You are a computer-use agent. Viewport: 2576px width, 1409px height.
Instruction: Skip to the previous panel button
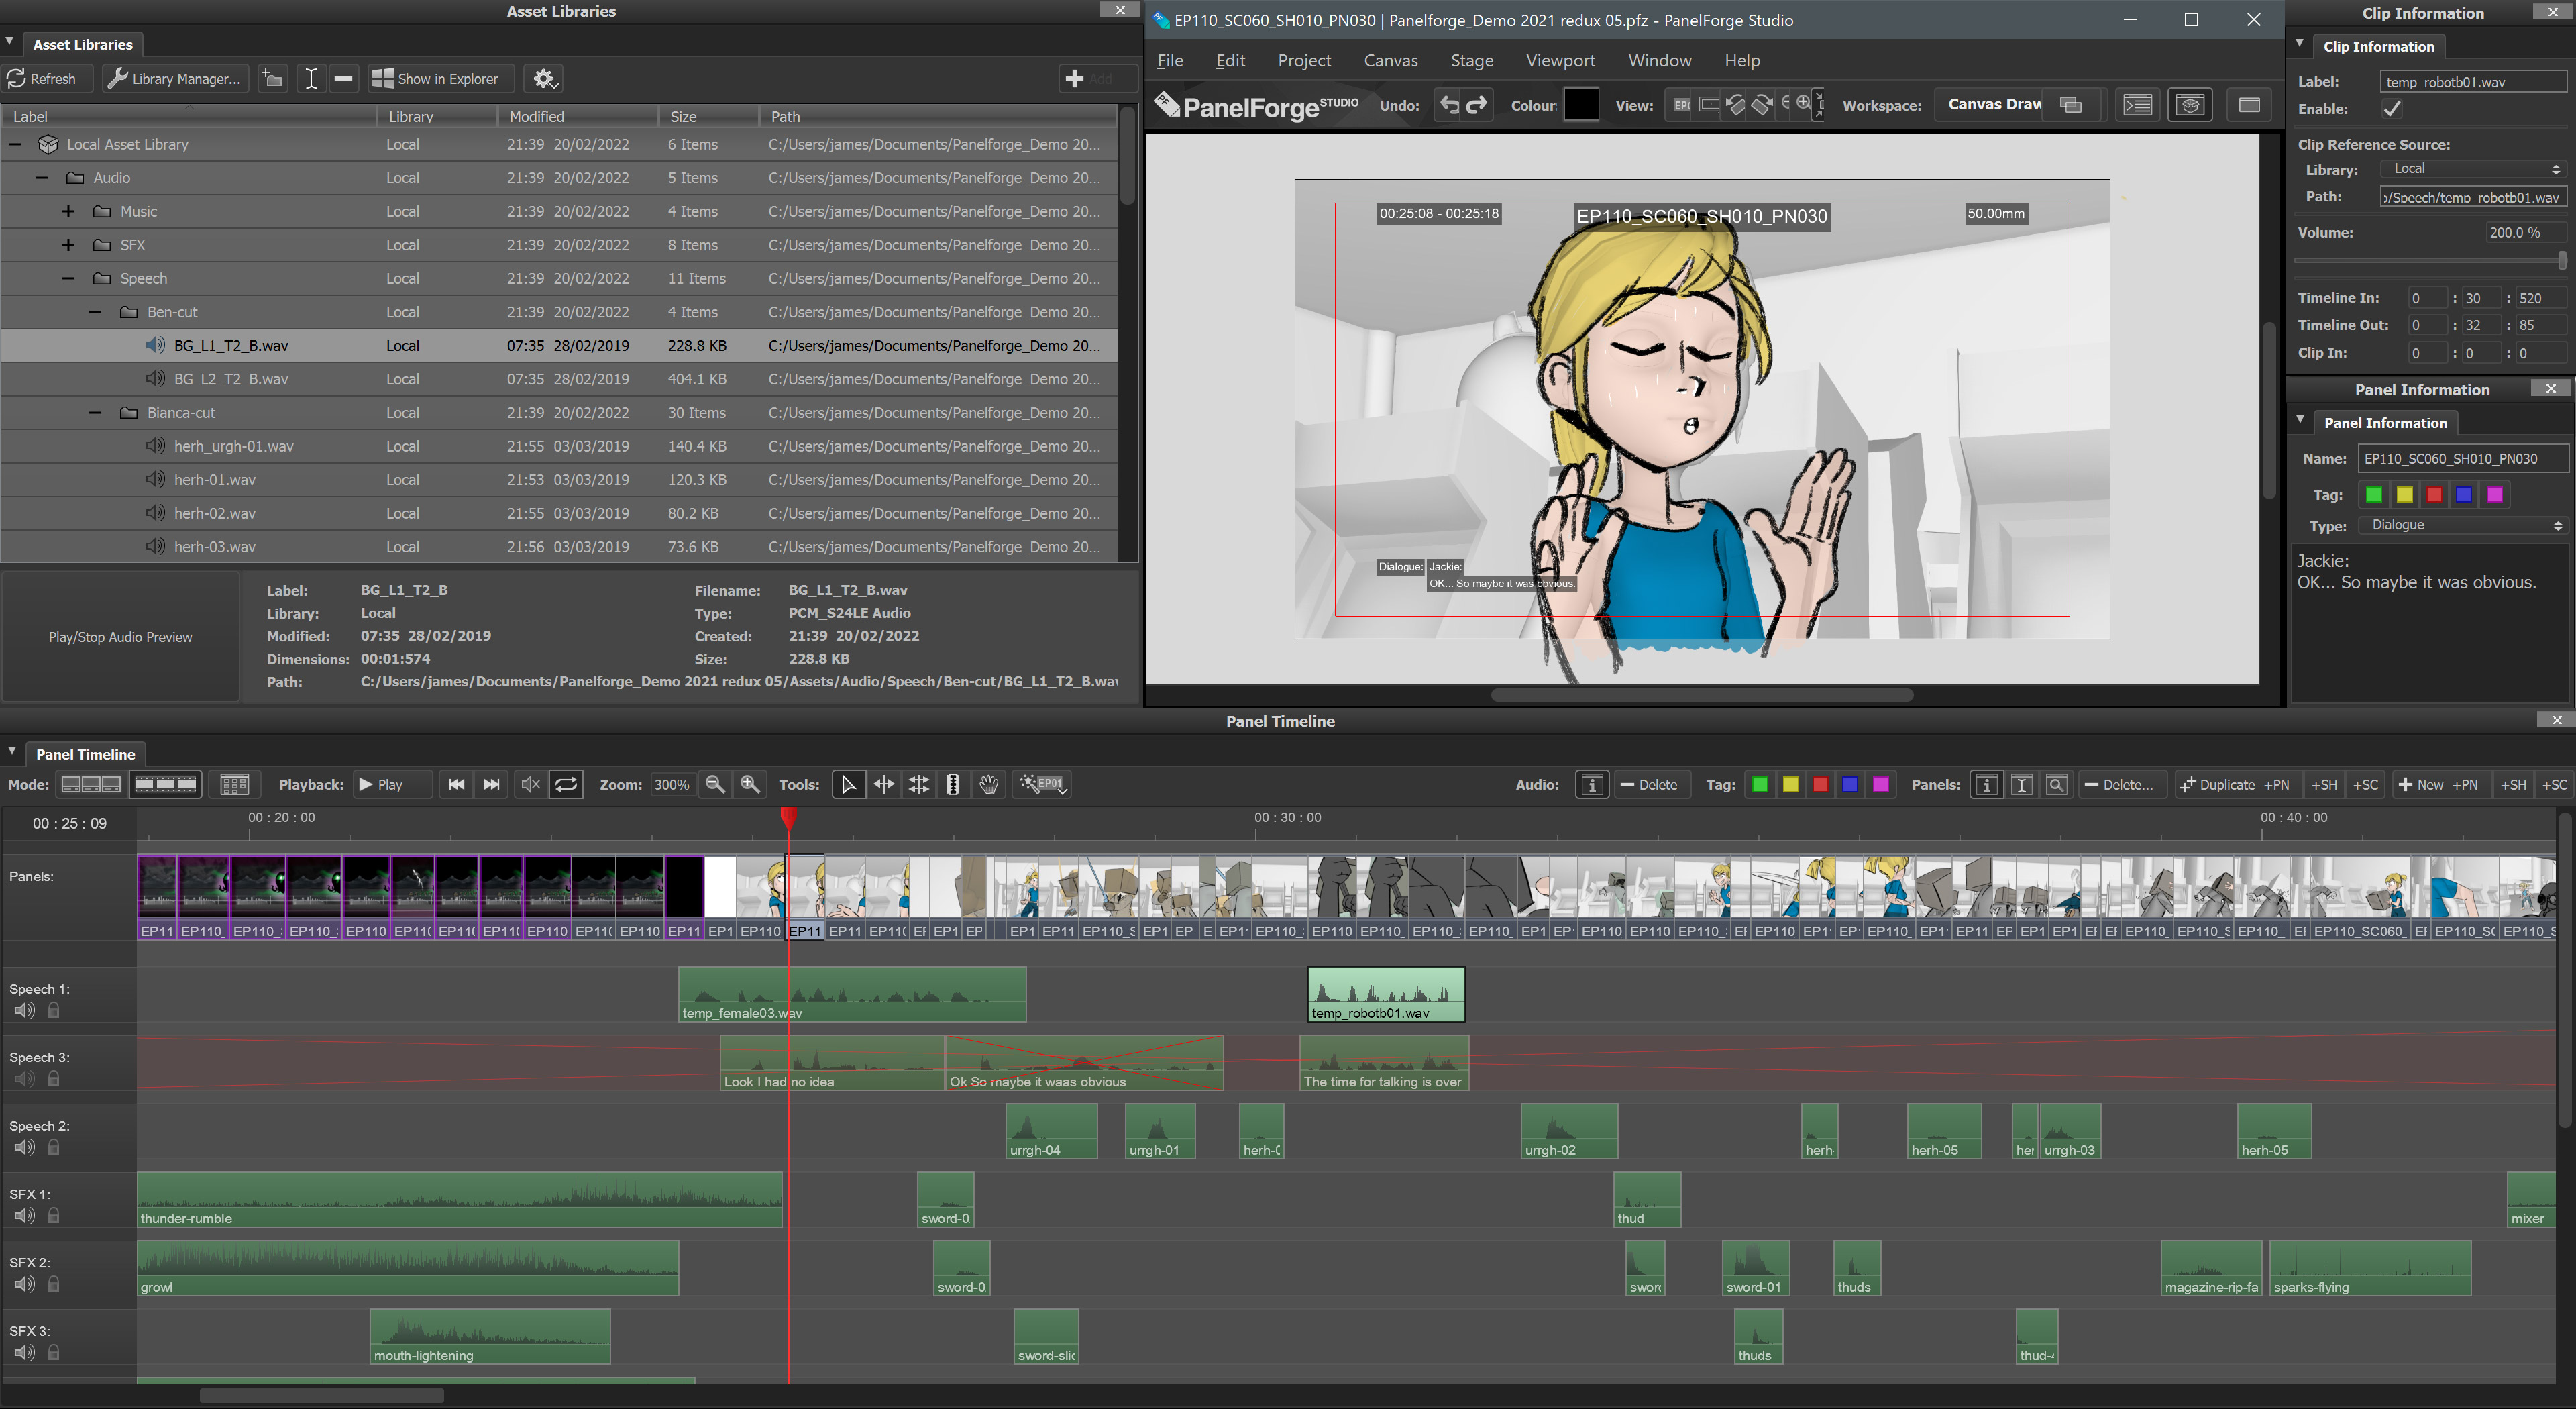[x=456, y=785]
